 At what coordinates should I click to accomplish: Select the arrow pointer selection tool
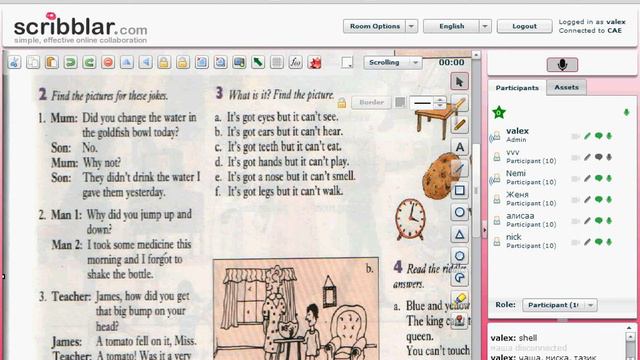[460, 82]
